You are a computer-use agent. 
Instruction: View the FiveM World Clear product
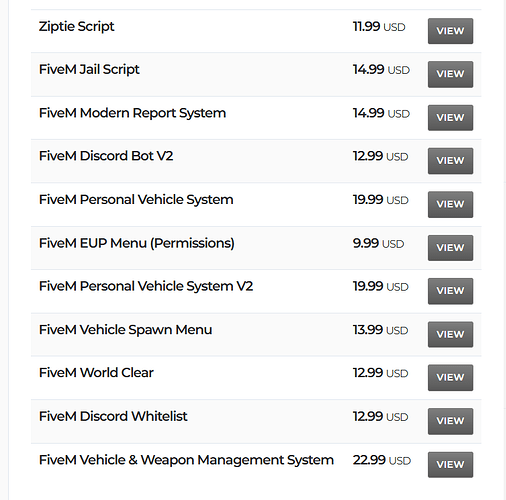(450, 378)
